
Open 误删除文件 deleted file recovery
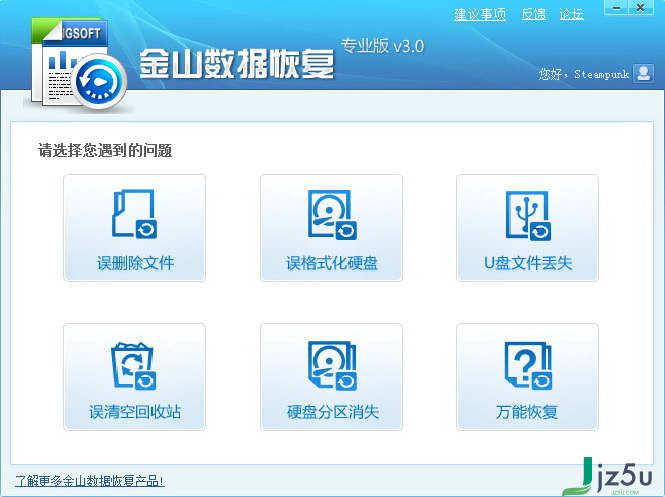point(134,228)
